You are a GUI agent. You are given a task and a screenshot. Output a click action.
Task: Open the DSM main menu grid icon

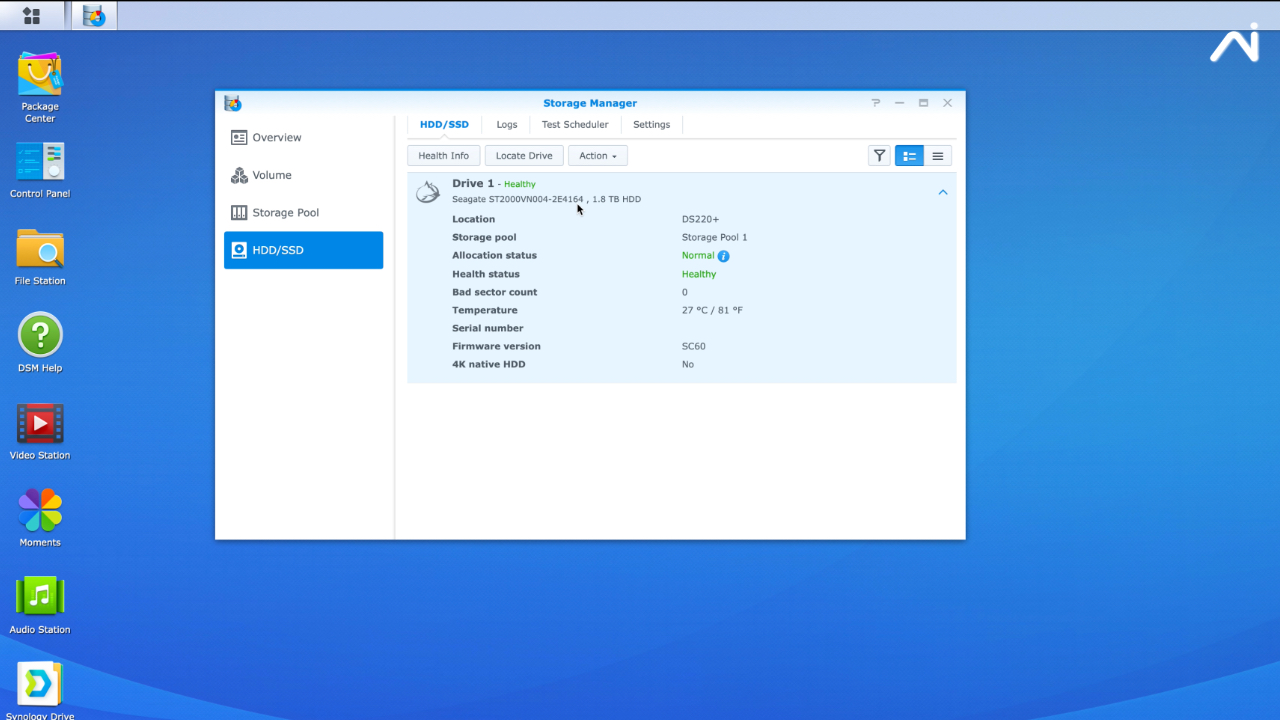[x=31, y=15]
